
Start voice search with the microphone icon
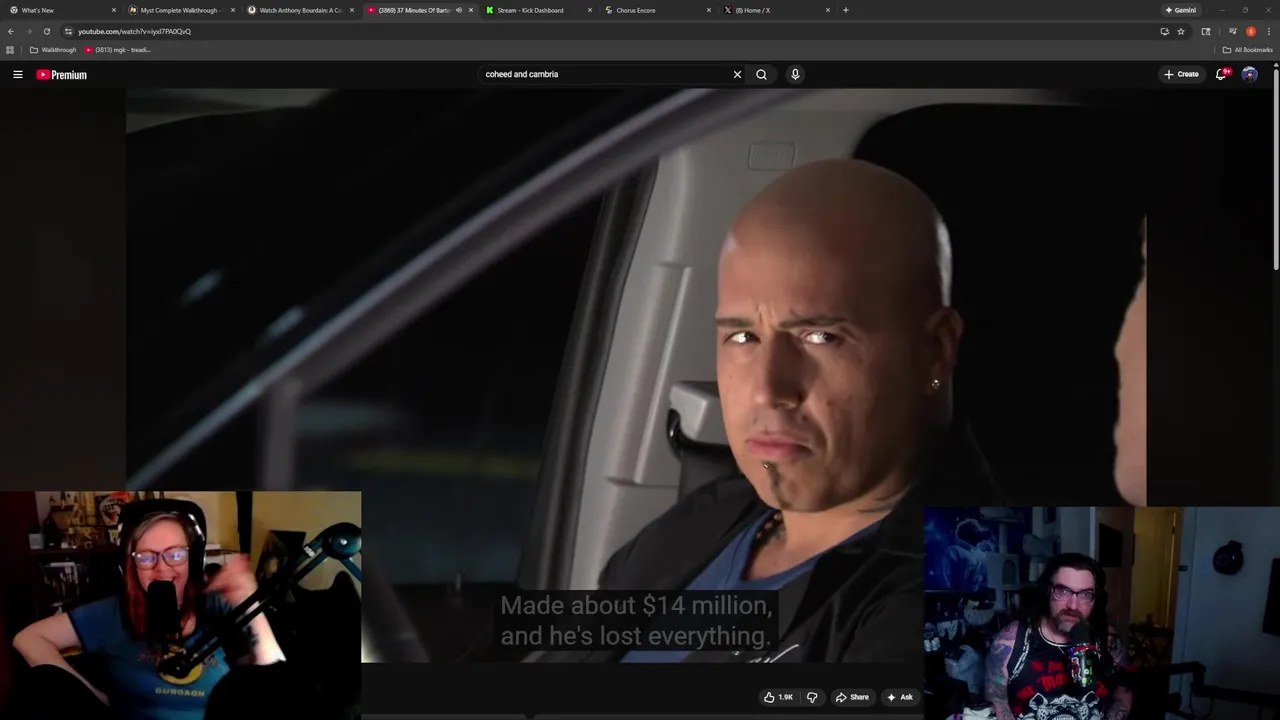(795, 74)
